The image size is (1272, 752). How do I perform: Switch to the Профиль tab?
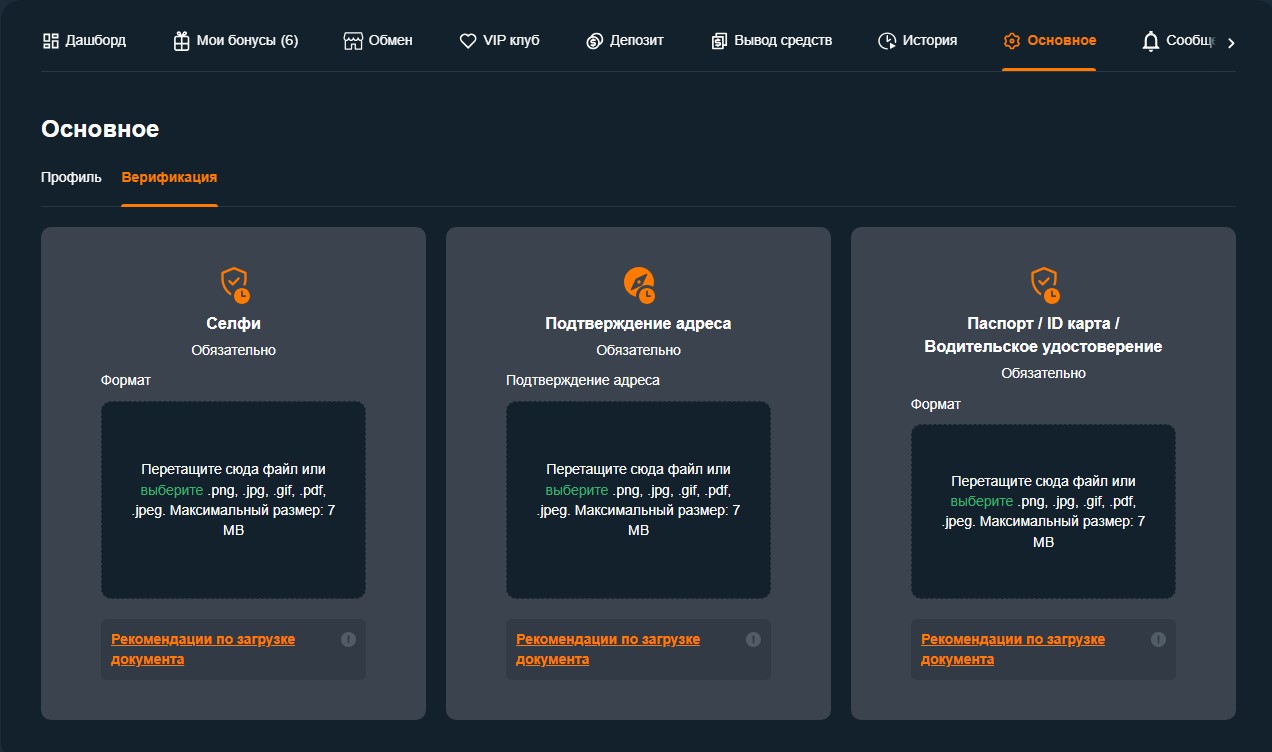[x=70, y=176]
